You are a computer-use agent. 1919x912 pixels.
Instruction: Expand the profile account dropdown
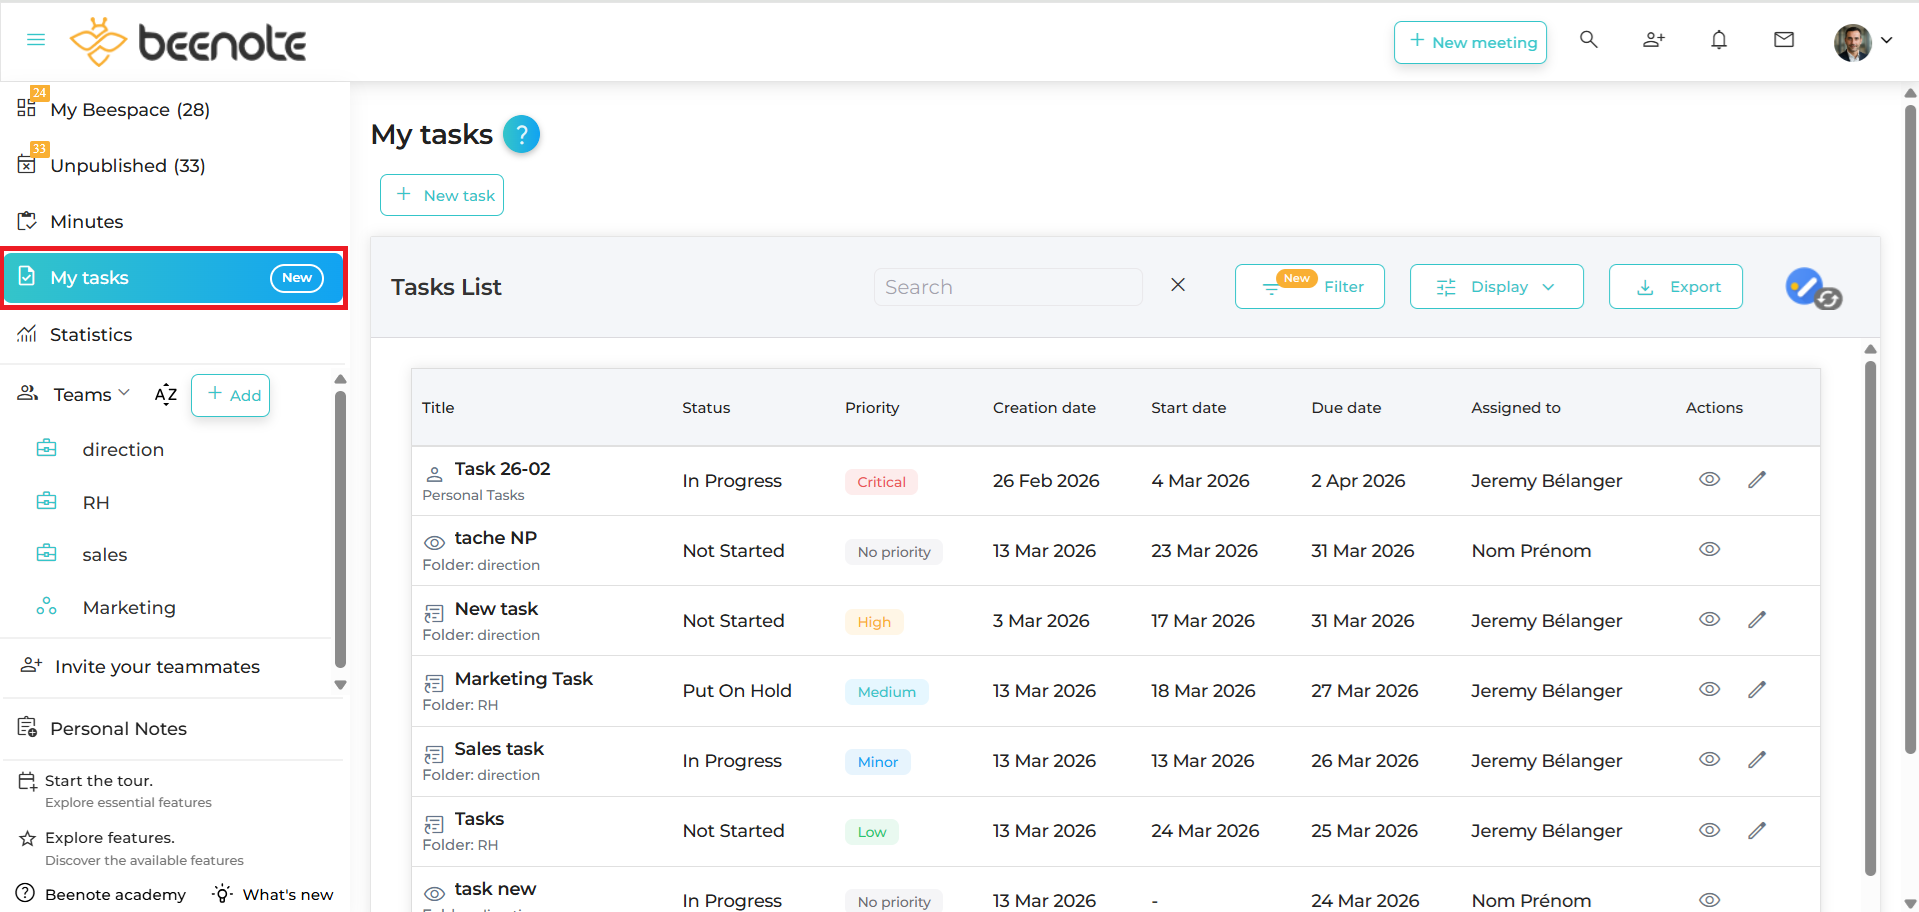click(1888, 40)
